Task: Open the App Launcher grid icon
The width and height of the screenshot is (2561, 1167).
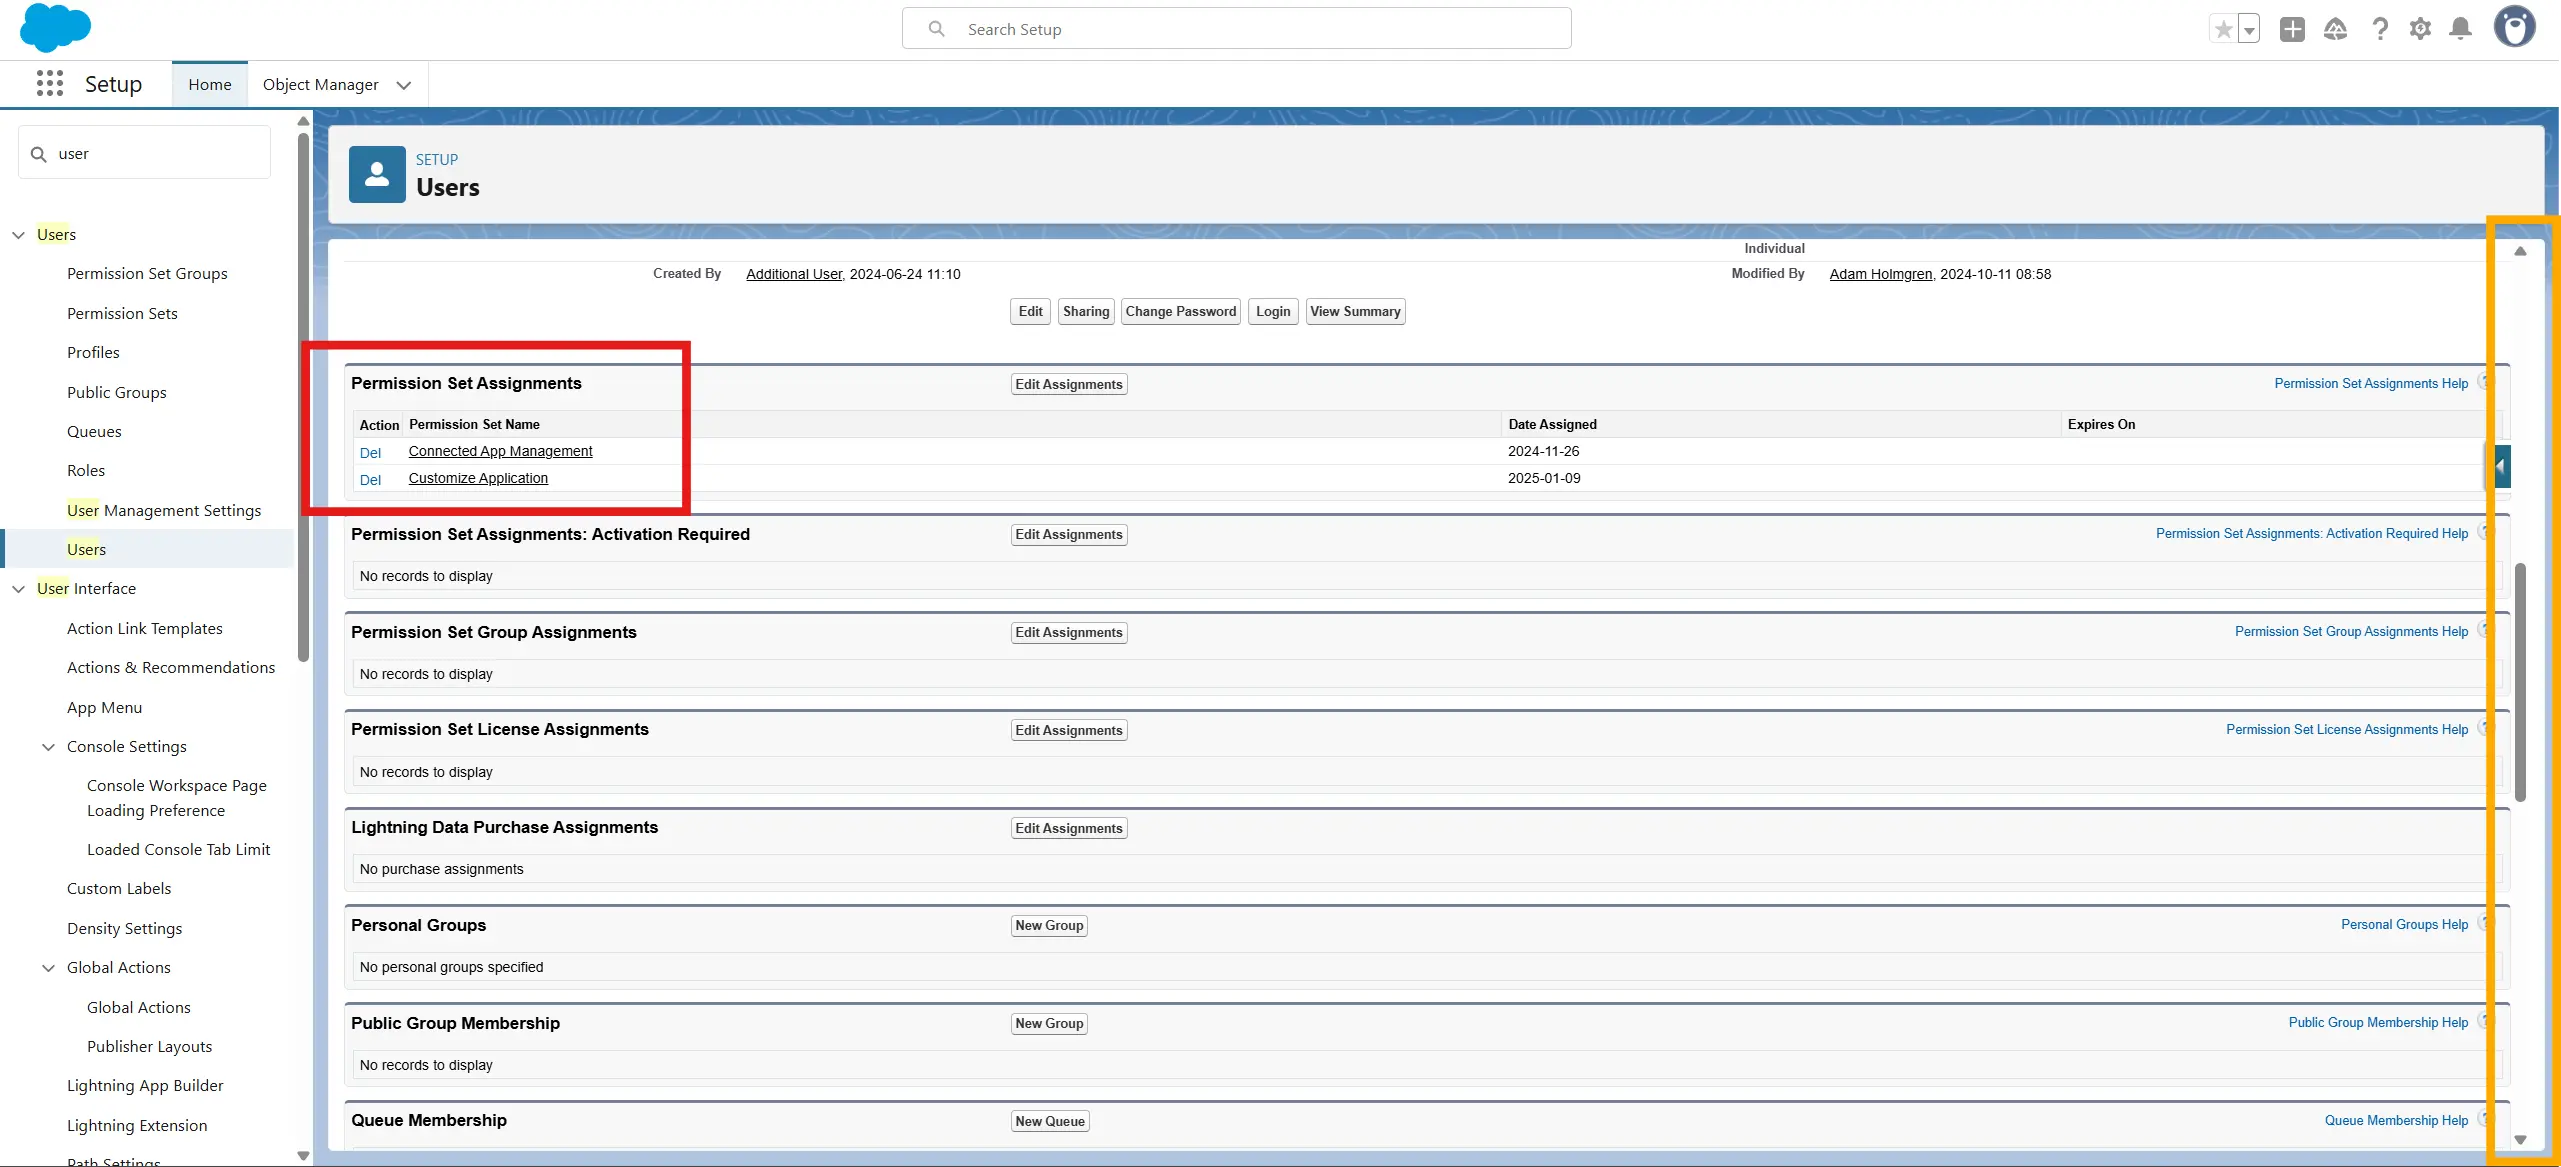Action: coord(49,84)
